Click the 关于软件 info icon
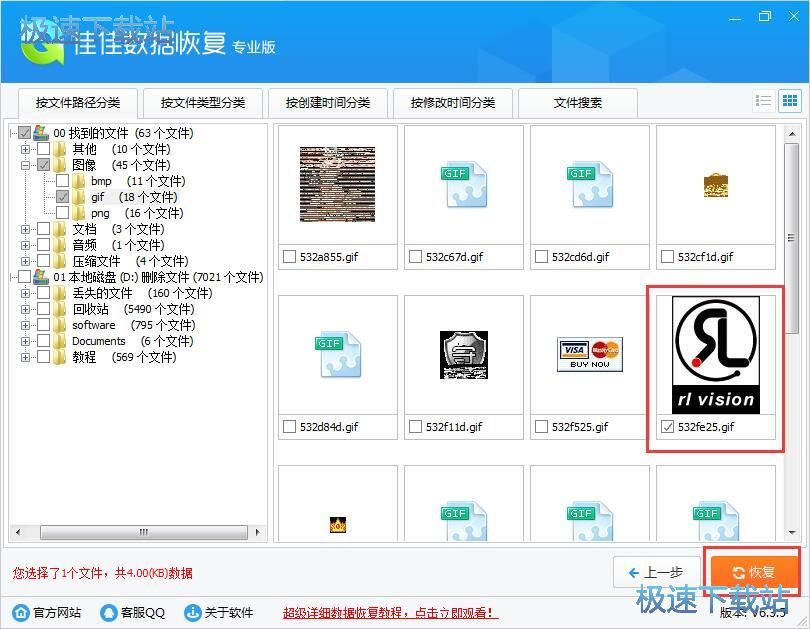The image size is (810, 629). [192, 612]
